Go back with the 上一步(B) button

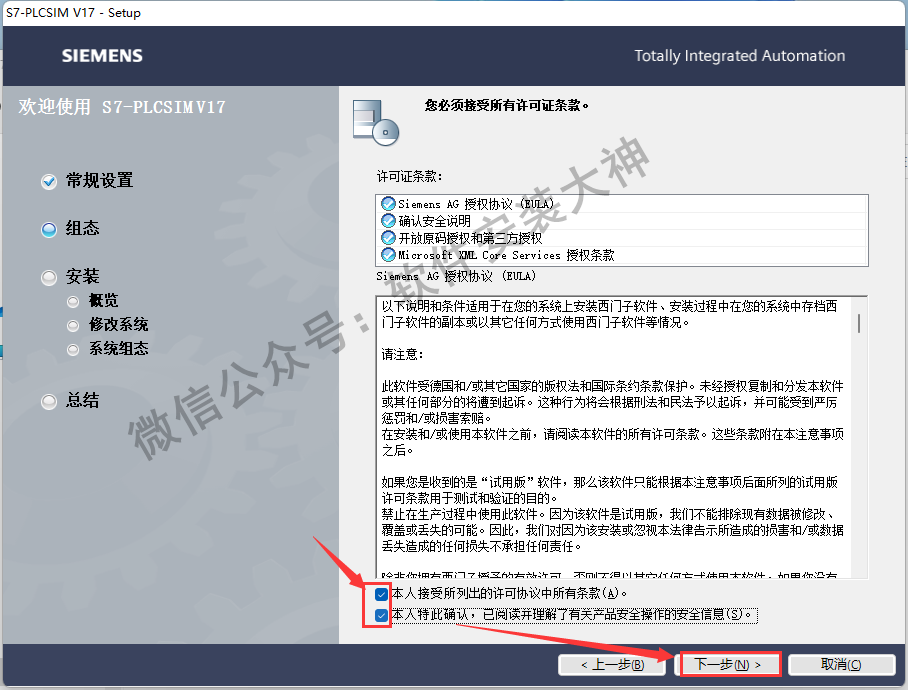[612, 665]
